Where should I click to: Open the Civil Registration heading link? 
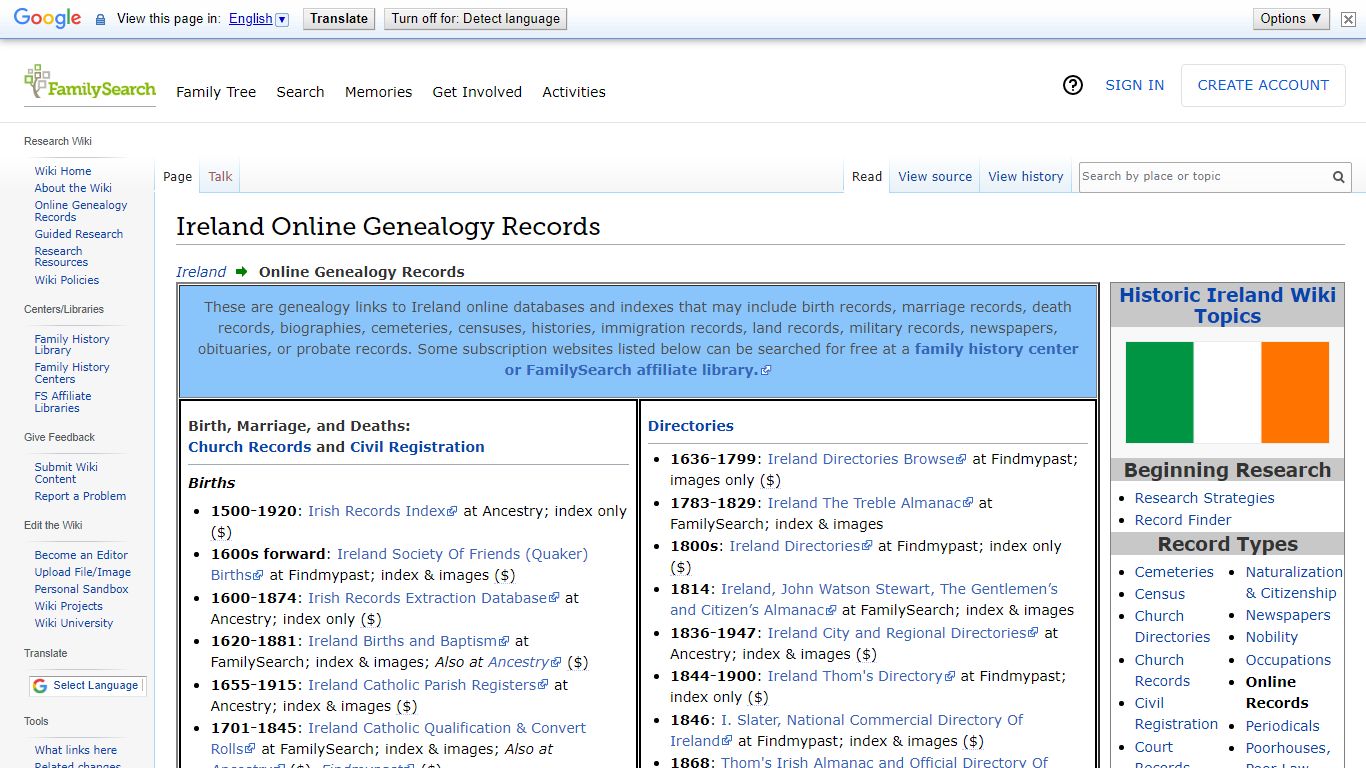click(x=417, y=447)
